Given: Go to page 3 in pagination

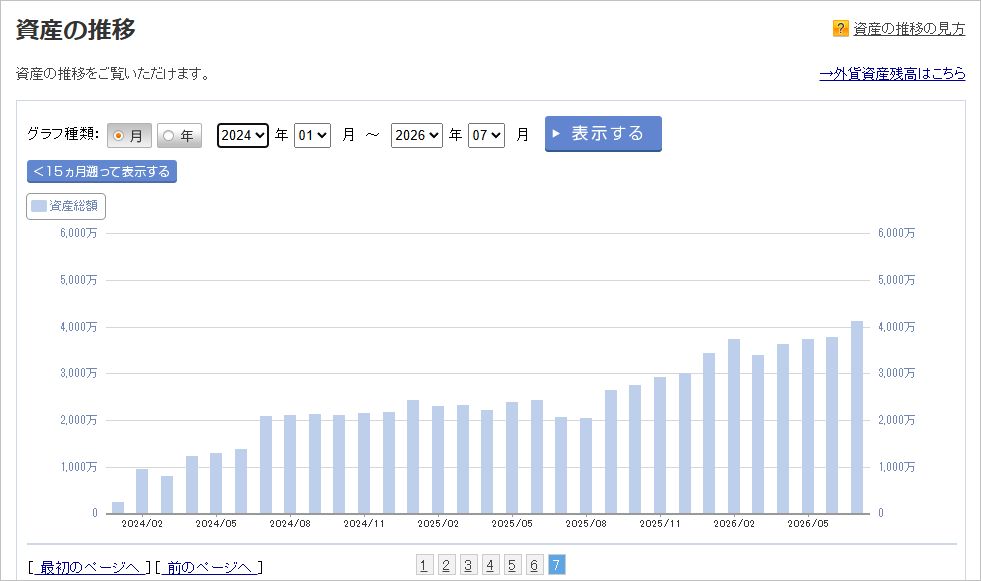Looking at the screenshot, I should point(468,565).
